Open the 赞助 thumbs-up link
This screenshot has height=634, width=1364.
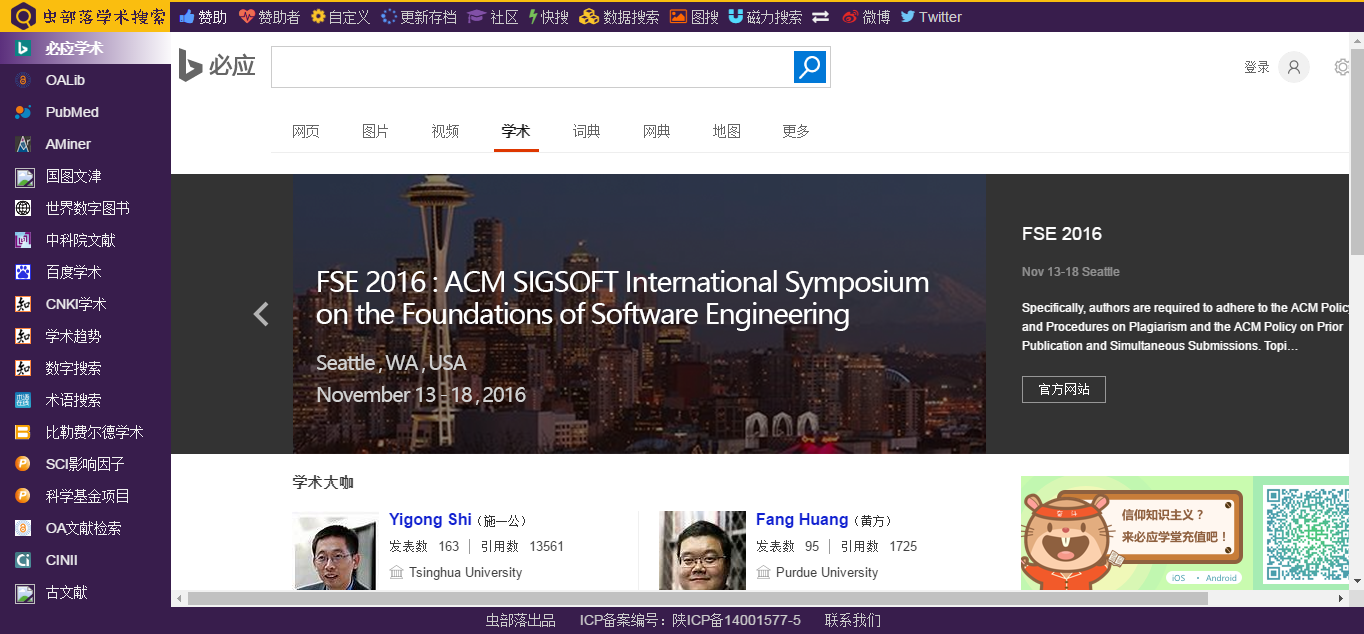[x=203, y=17]
